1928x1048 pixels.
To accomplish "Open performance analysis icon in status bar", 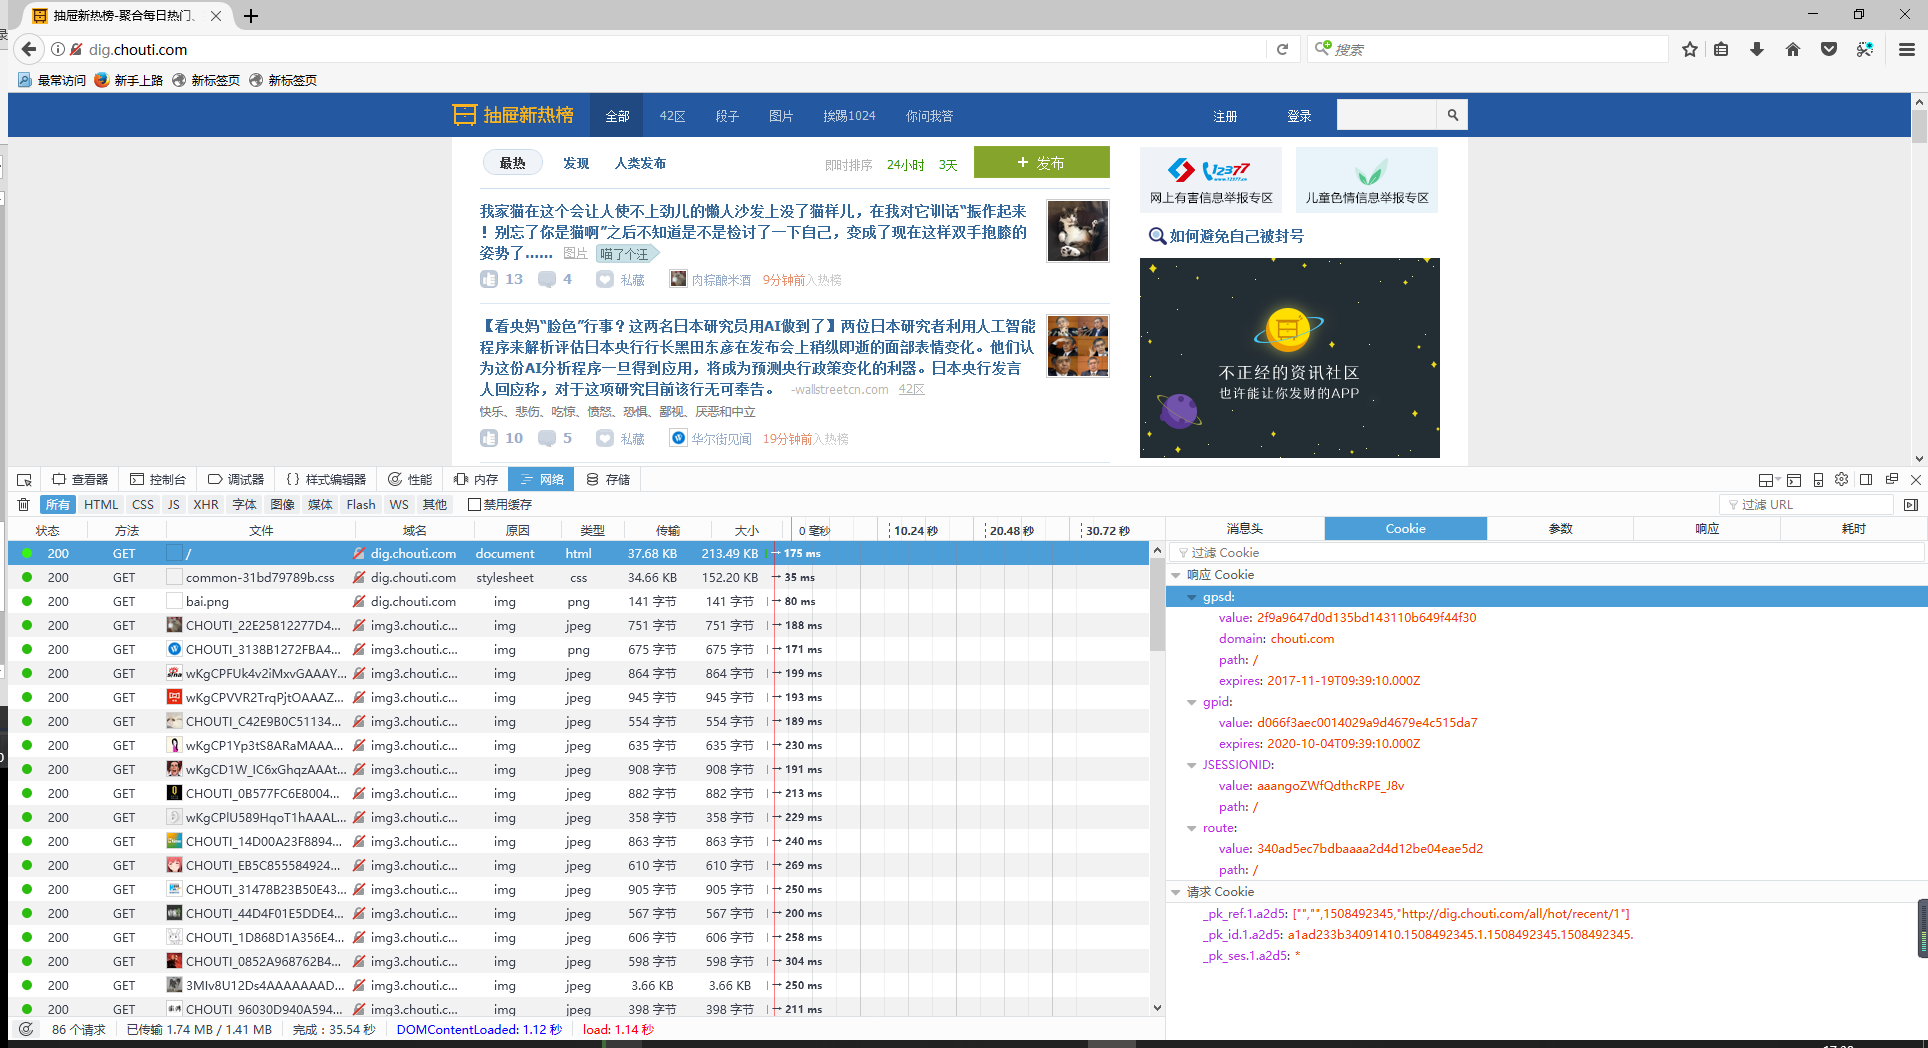I will point(26,1029).
